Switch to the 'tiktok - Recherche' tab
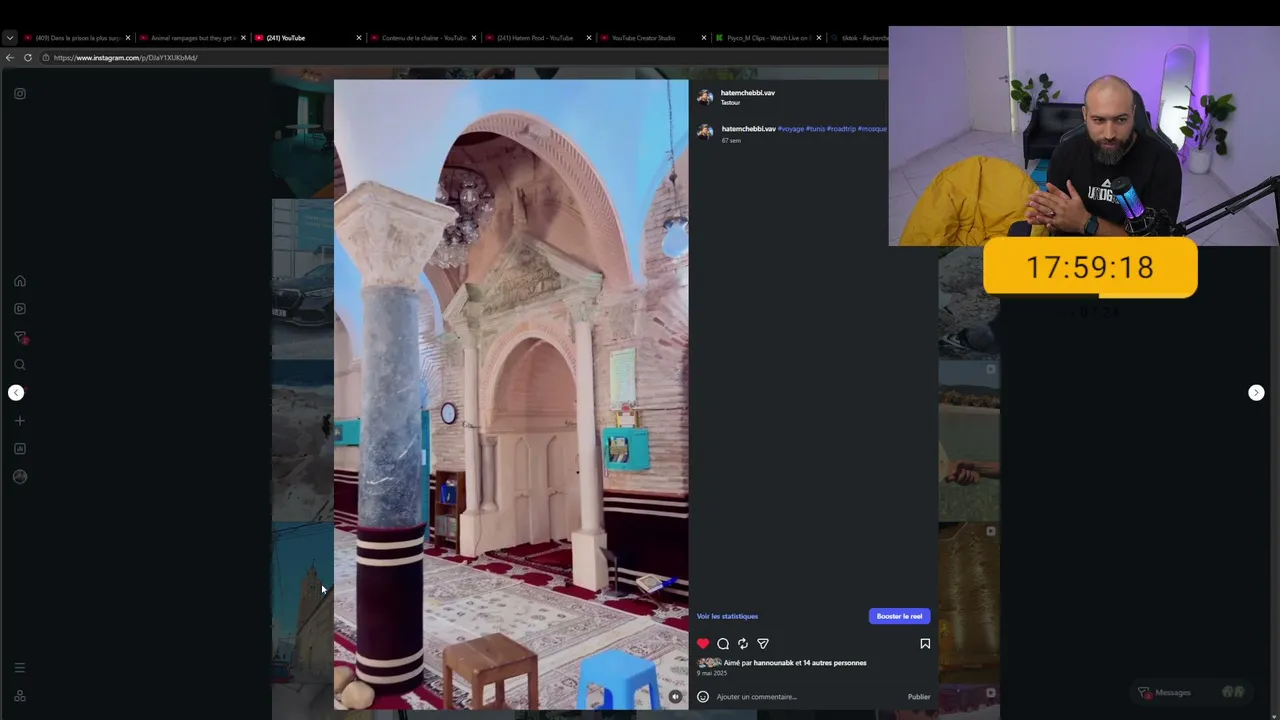This screenshot has width=1280, height=720. click(858, 38)
